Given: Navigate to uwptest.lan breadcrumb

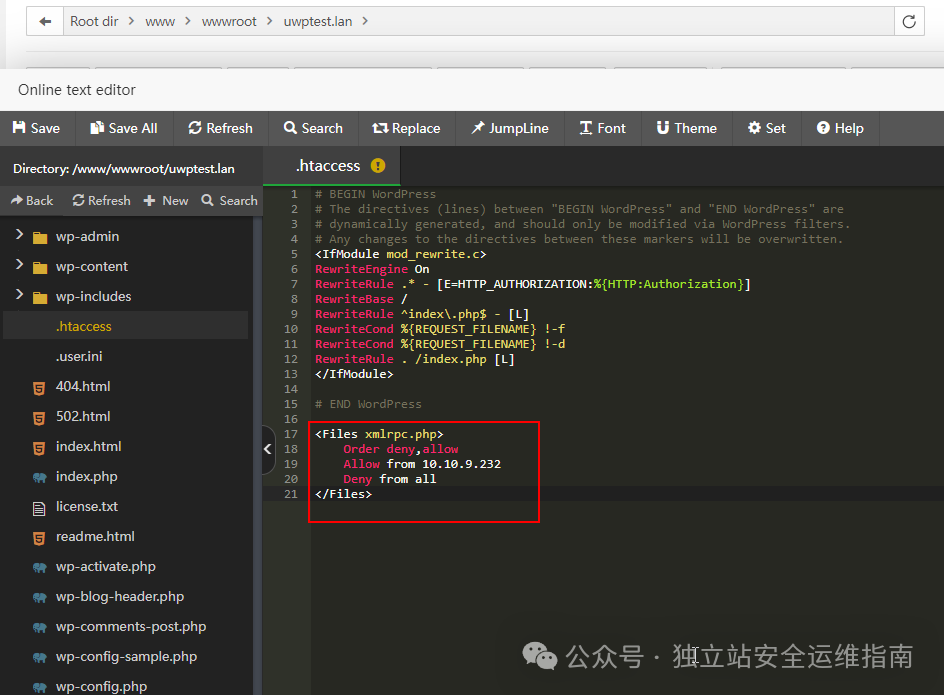Looking at the screenshot, I should (x=318, y=22).
